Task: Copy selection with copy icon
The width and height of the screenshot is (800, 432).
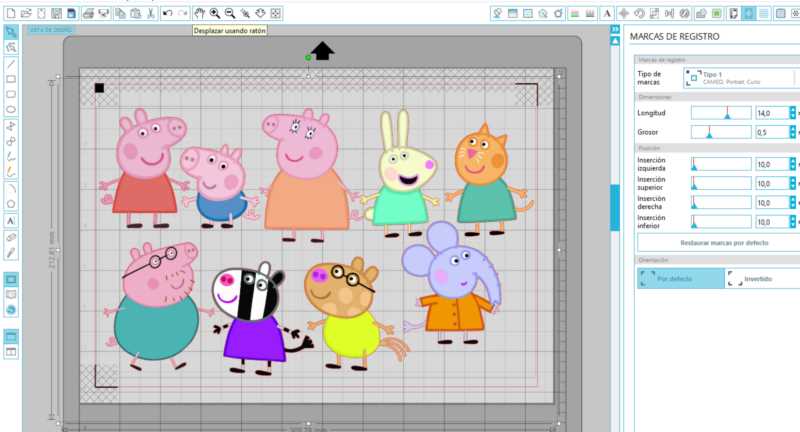Action: coord(120,13)
